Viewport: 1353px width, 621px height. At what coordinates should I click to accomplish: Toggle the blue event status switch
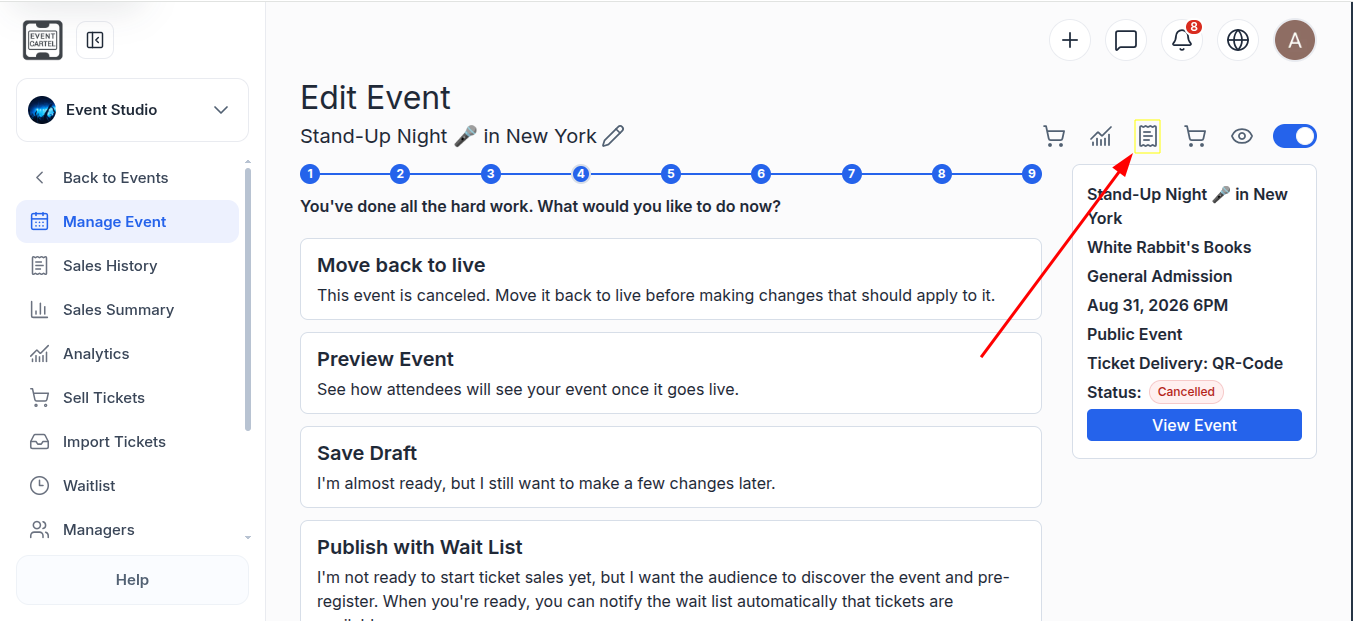click(1294, 136)
